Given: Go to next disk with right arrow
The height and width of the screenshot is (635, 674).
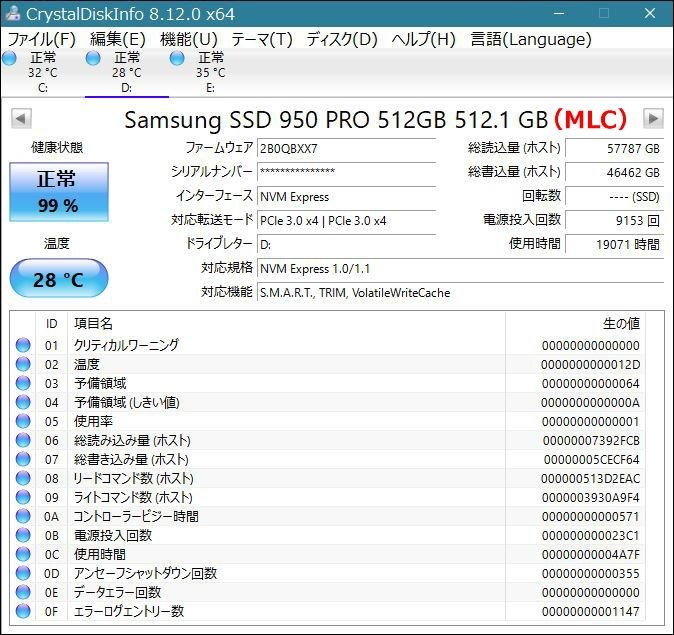Looking at the screenshot, I should pos(653,118).
